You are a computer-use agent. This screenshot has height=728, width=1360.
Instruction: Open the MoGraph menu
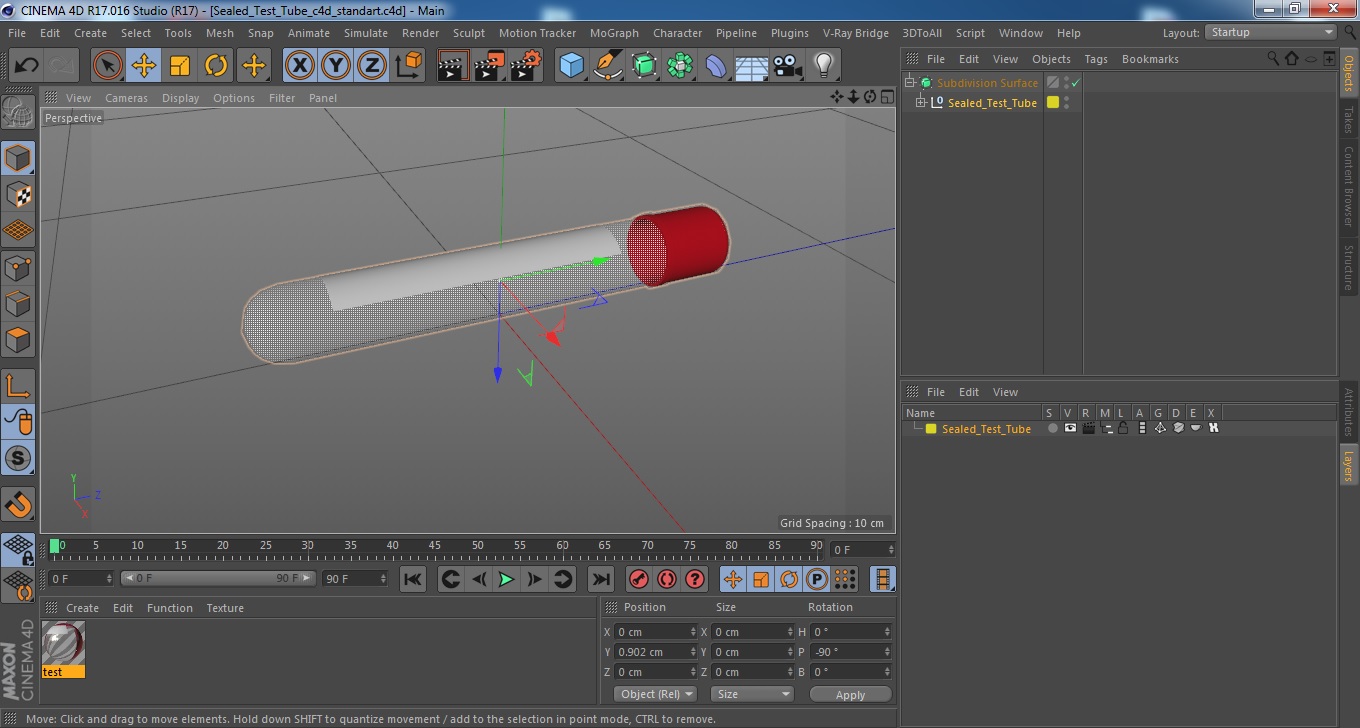click(614, 33)
